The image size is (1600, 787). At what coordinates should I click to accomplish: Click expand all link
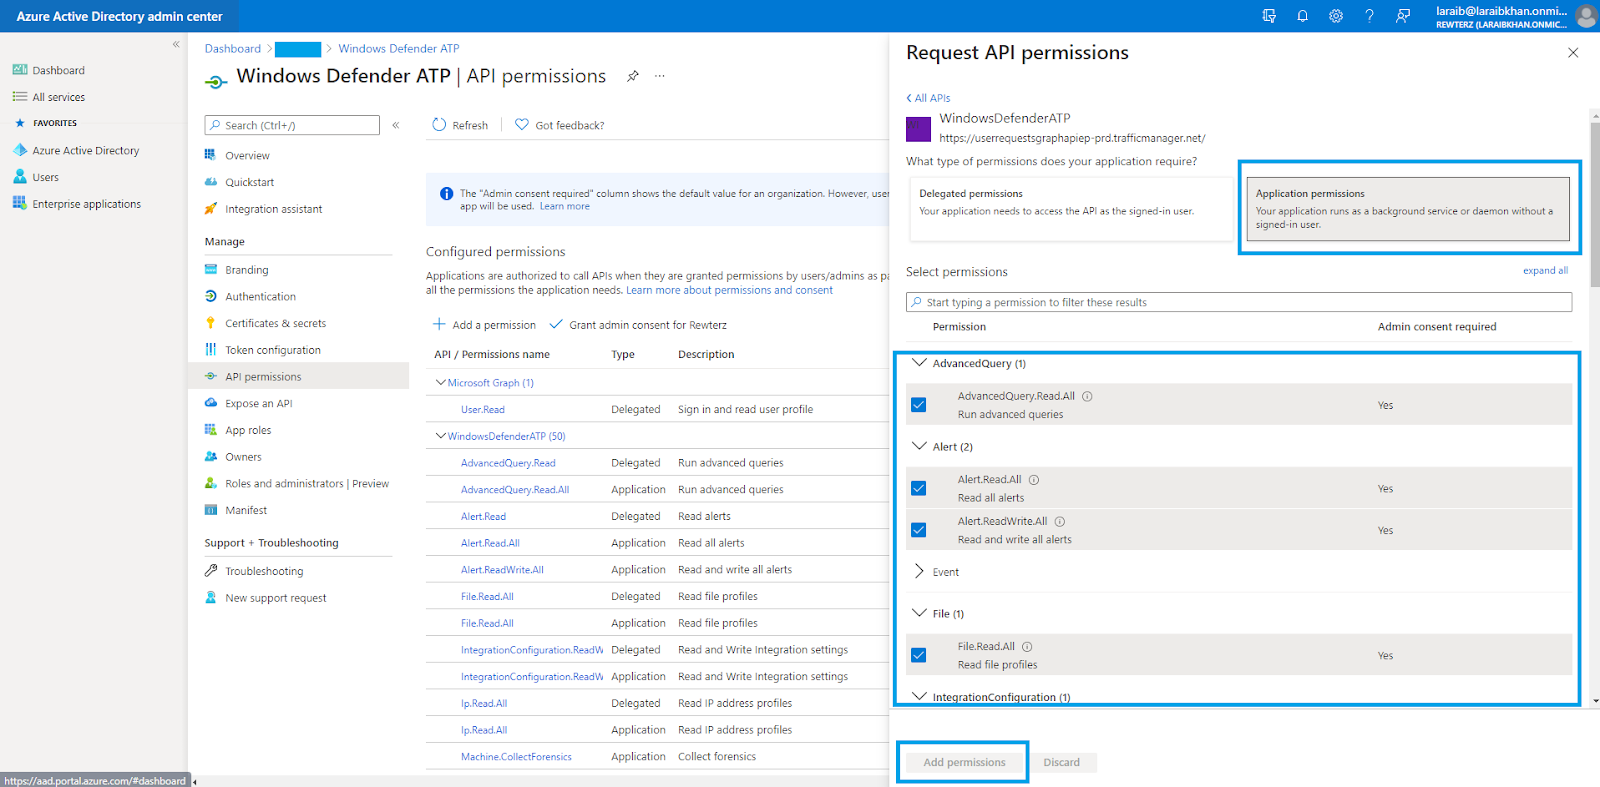(1545, 271)
